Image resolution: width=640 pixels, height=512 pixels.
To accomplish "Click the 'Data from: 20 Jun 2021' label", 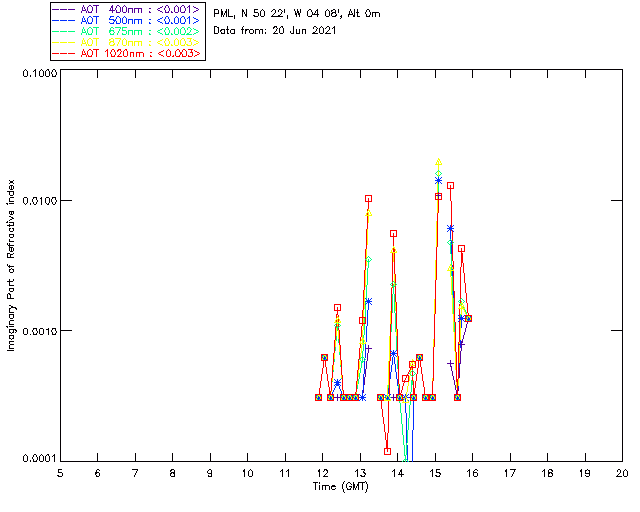I will [275, 31].
